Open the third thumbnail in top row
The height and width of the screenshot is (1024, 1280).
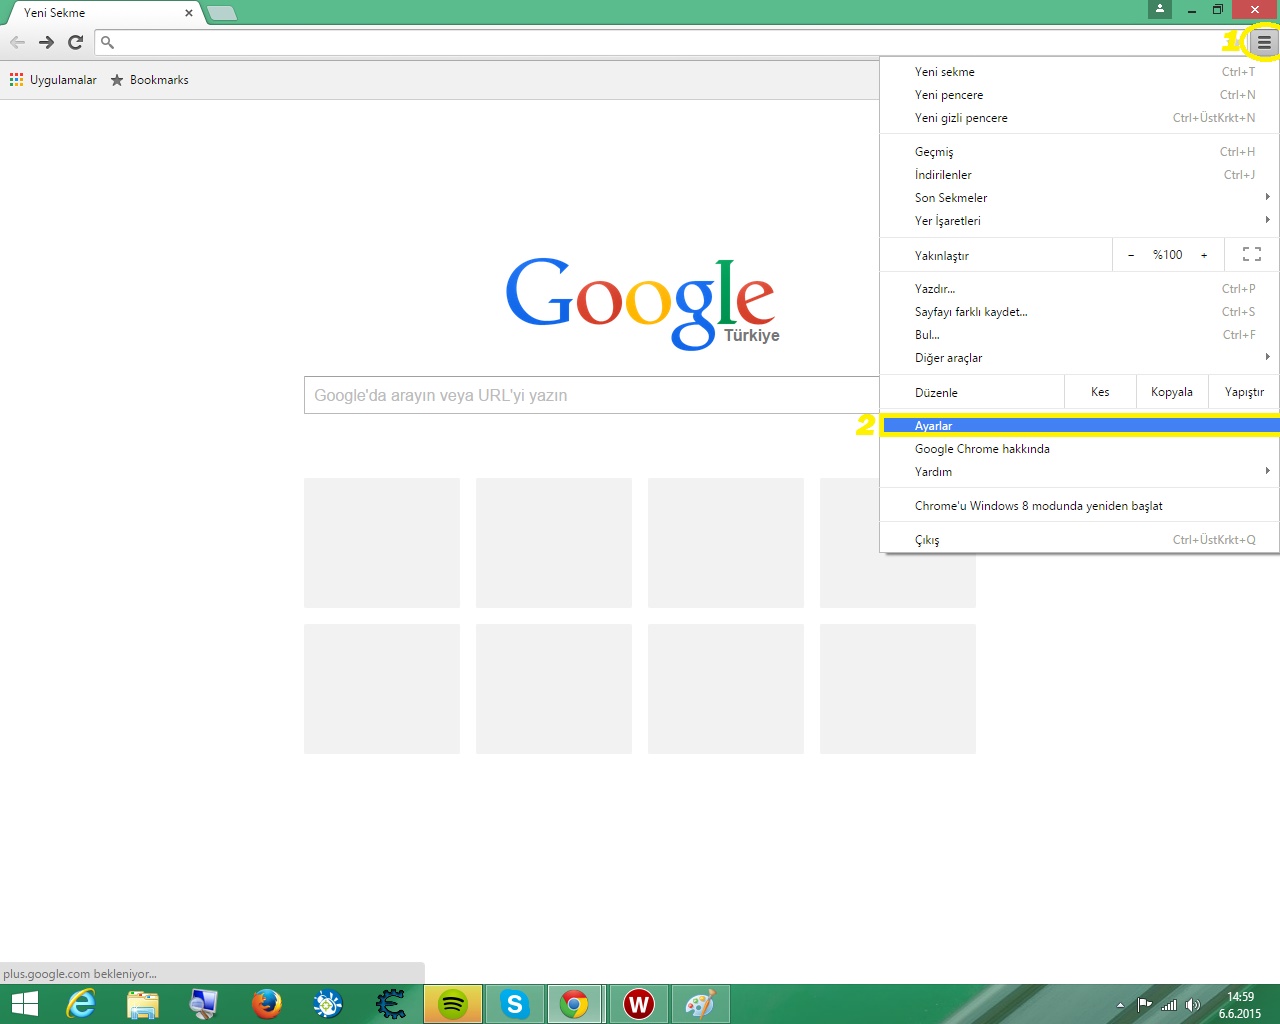726,543
